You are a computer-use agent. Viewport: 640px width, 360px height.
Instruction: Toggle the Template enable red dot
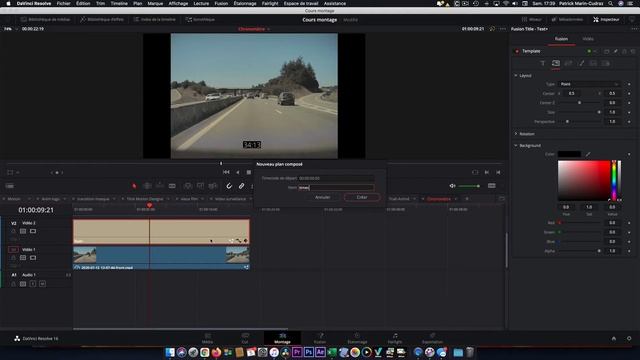[517, 51]
